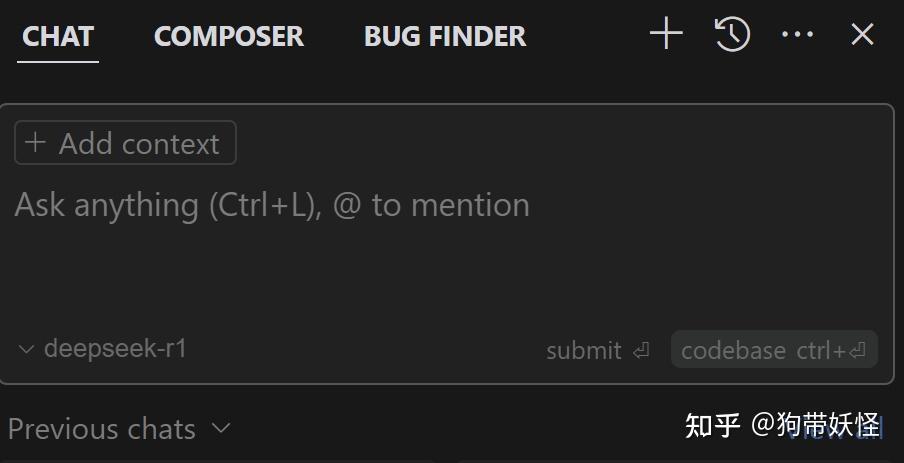This screenshot has width=904, height=463.
Task: Click the chevron next to Previous chats
Action: pyautogui.click(x=221, y=429)
